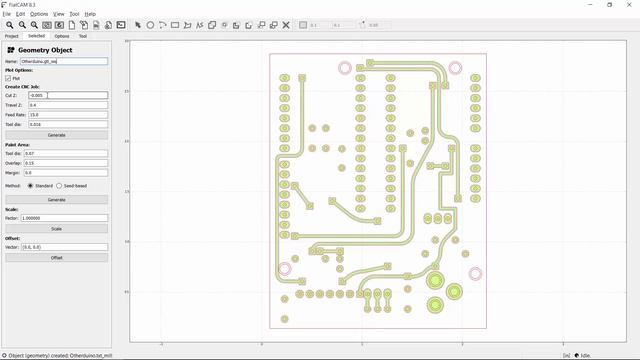Toggle the snap to corner icon
This screenshot has height=360, width=640.
tap(362, 25)
